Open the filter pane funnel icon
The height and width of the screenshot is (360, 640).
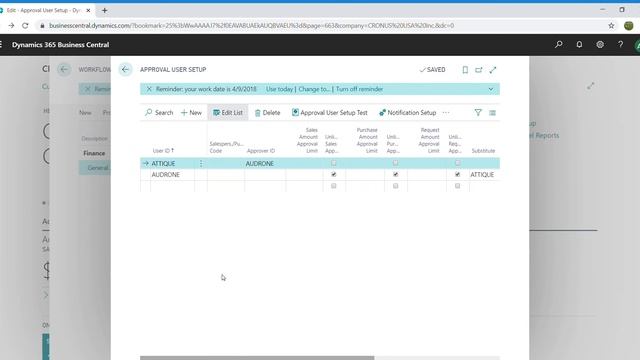(x=478, y=113)
